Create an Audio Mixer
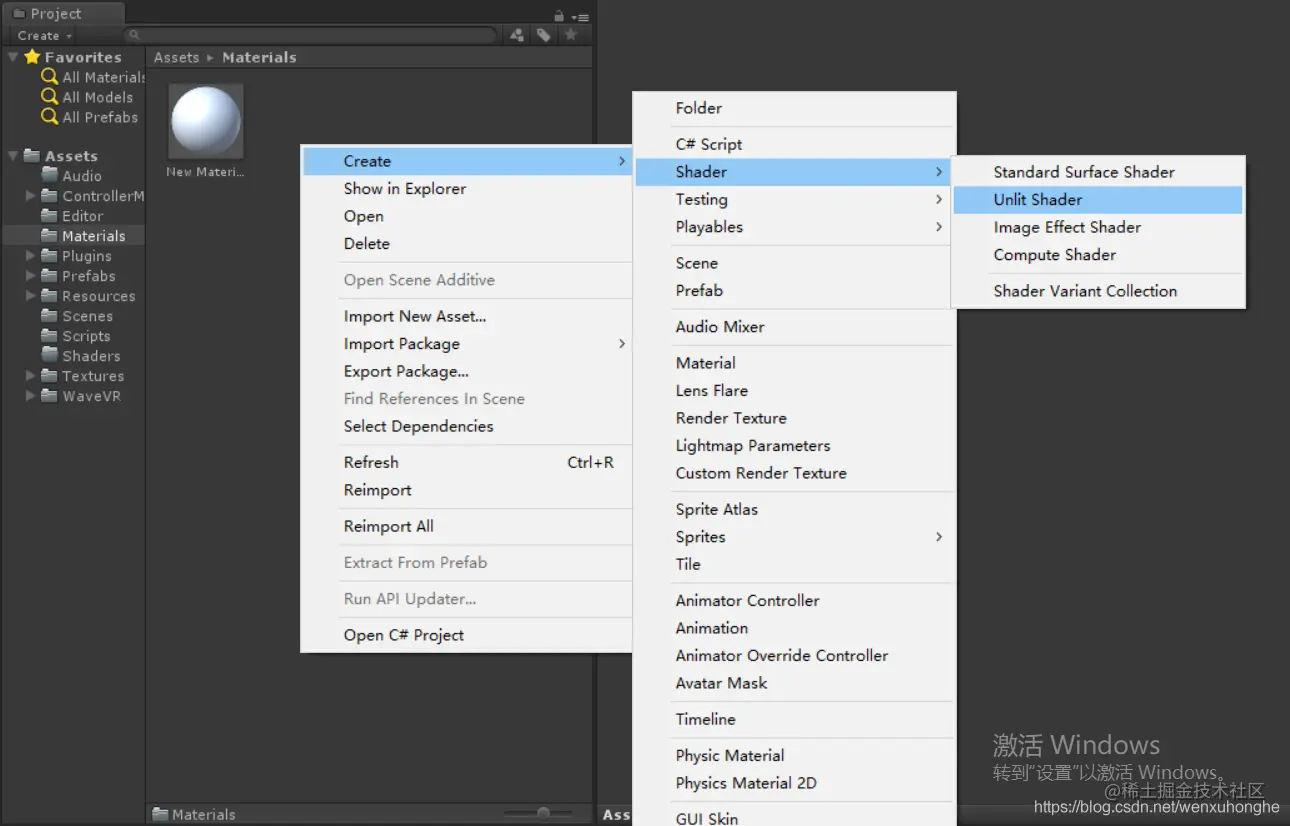 (x=795, y=327)
